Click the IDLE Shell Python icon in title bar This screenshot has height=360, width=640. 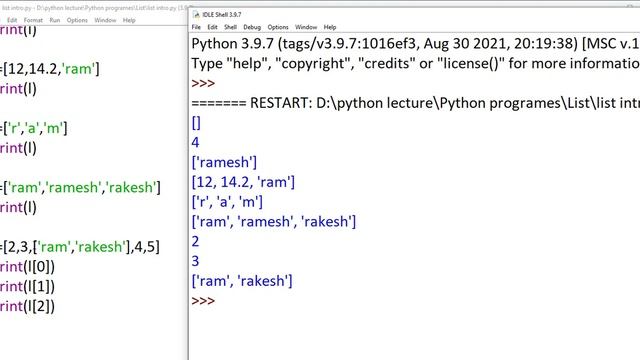coord(196,15)
